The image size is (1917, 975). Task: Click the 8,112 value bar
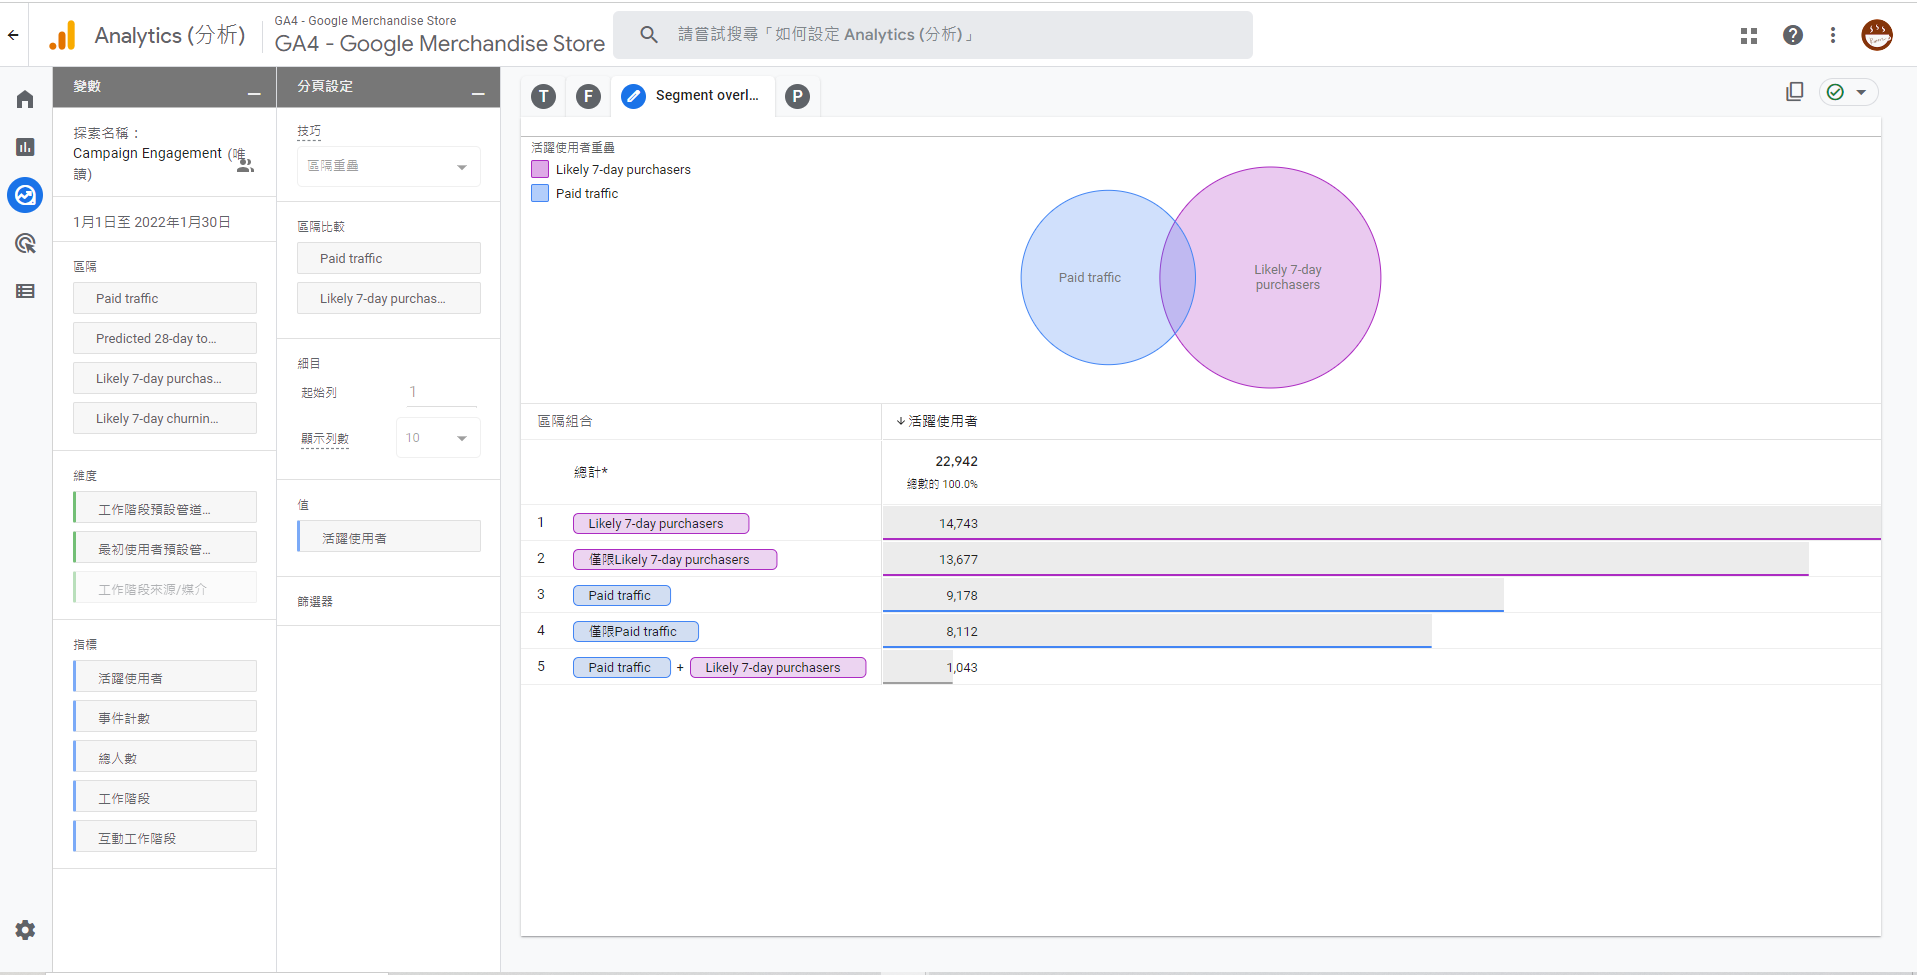[1157, 631]
